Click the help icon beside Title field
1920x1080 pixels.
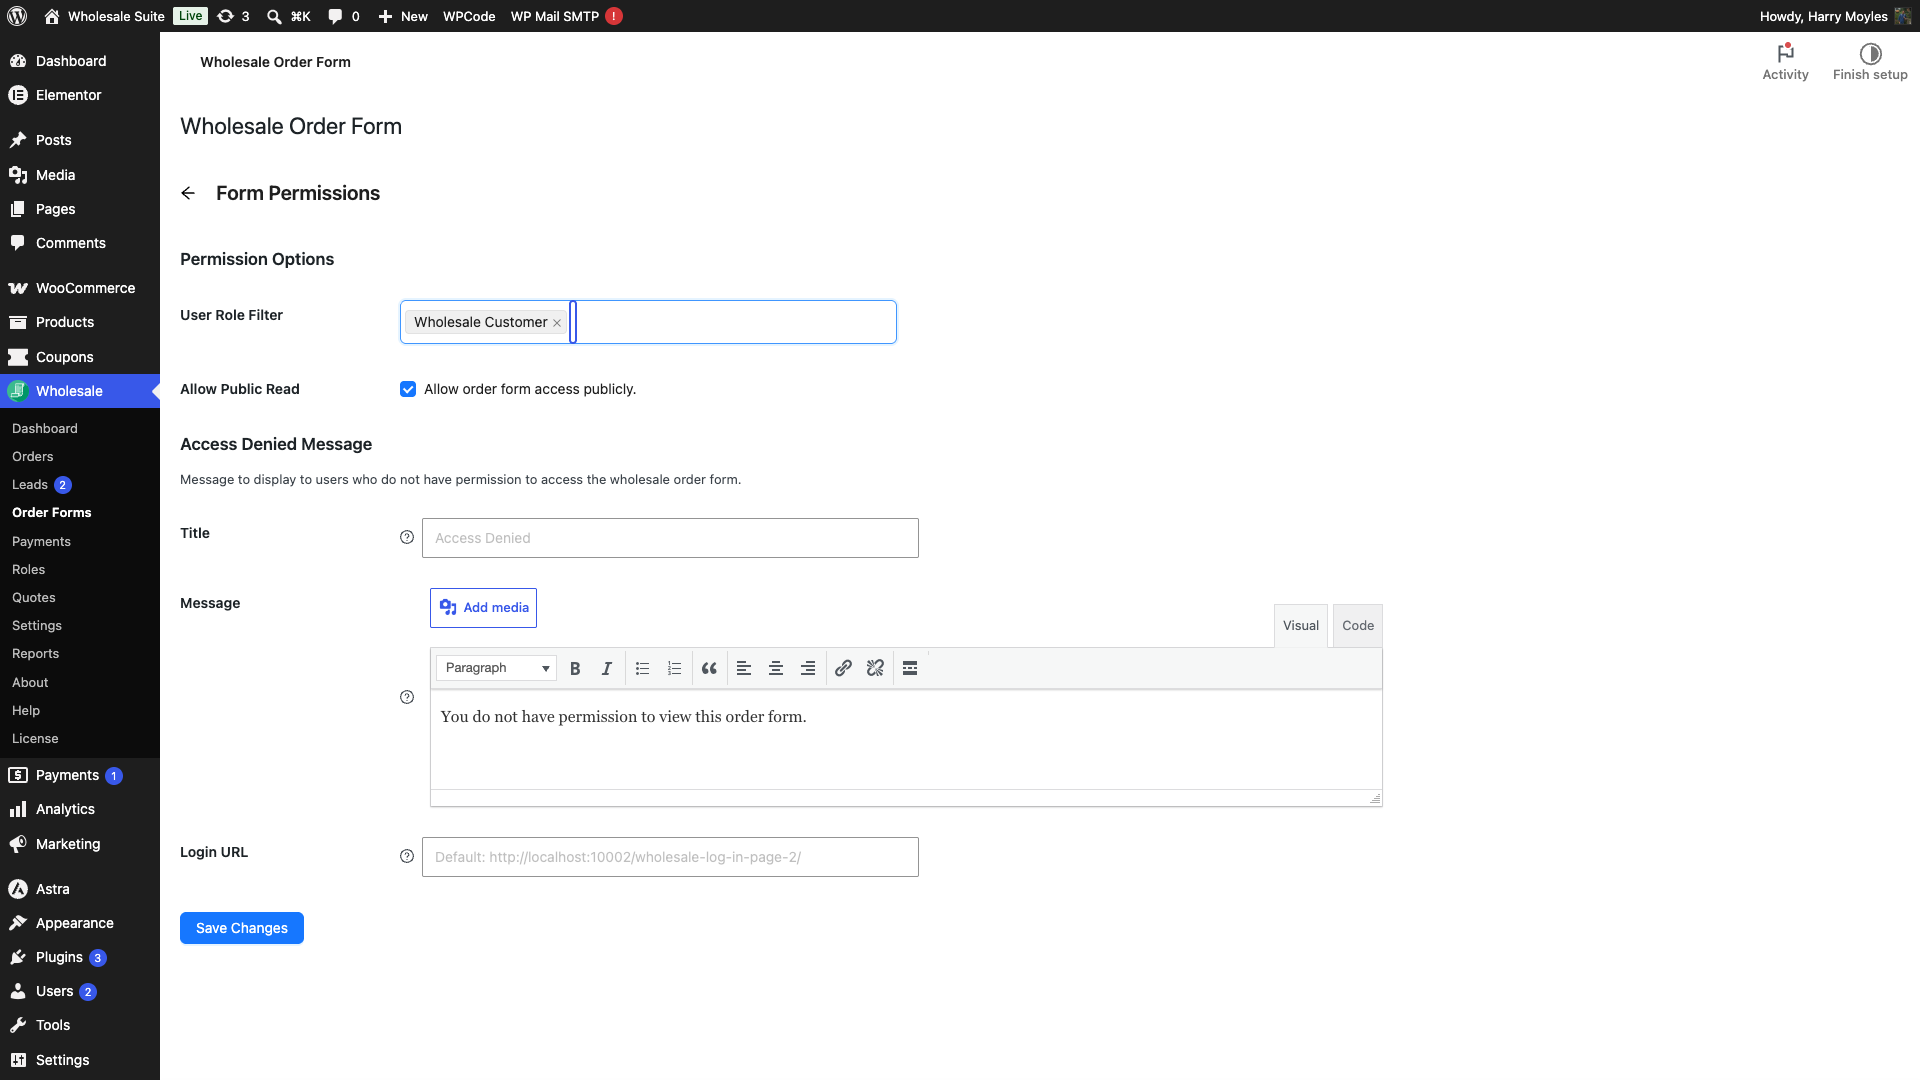[407, 537]
